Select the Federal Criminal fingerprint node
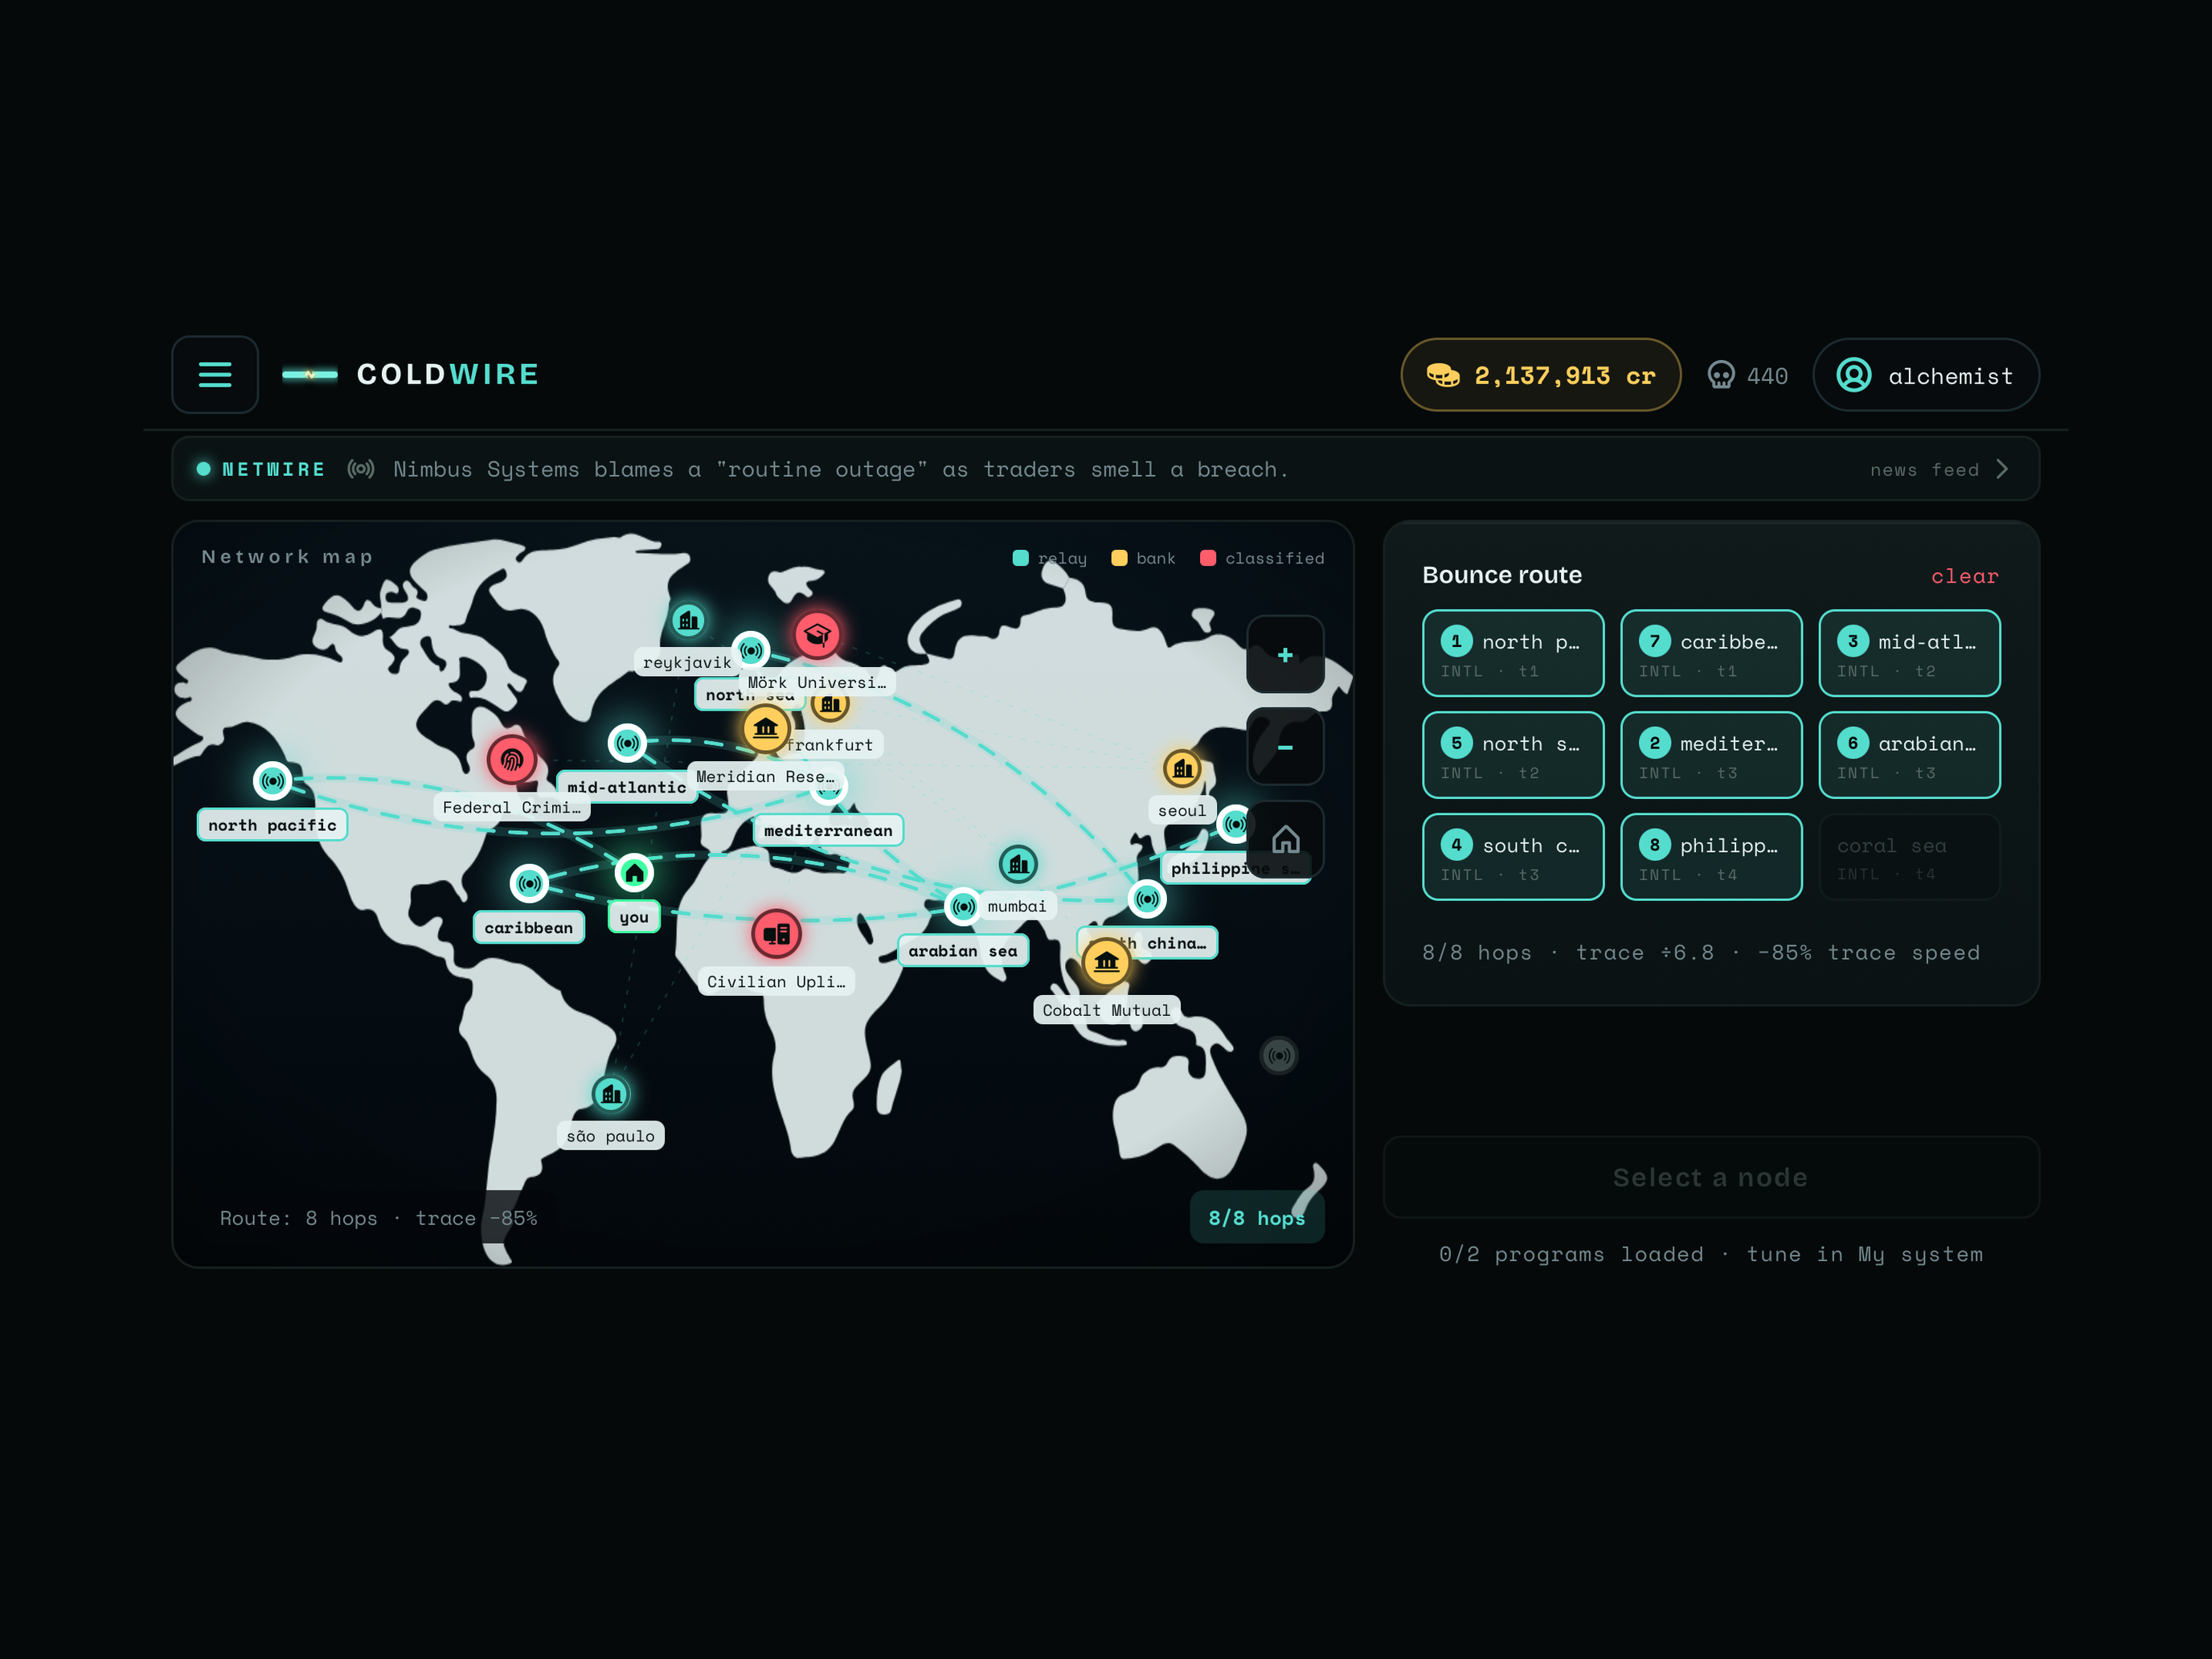The width and height of the screenshot is (2212, 1659). coord(511,759)
